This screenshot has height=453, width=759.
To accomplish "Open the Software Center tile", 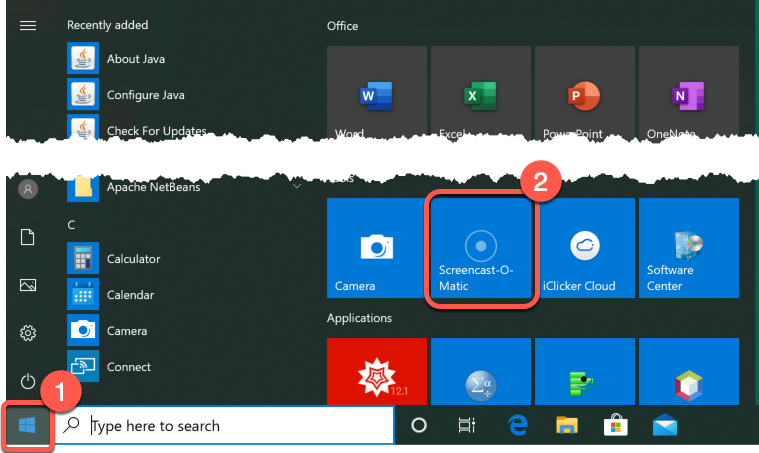I will coord(689,248).
